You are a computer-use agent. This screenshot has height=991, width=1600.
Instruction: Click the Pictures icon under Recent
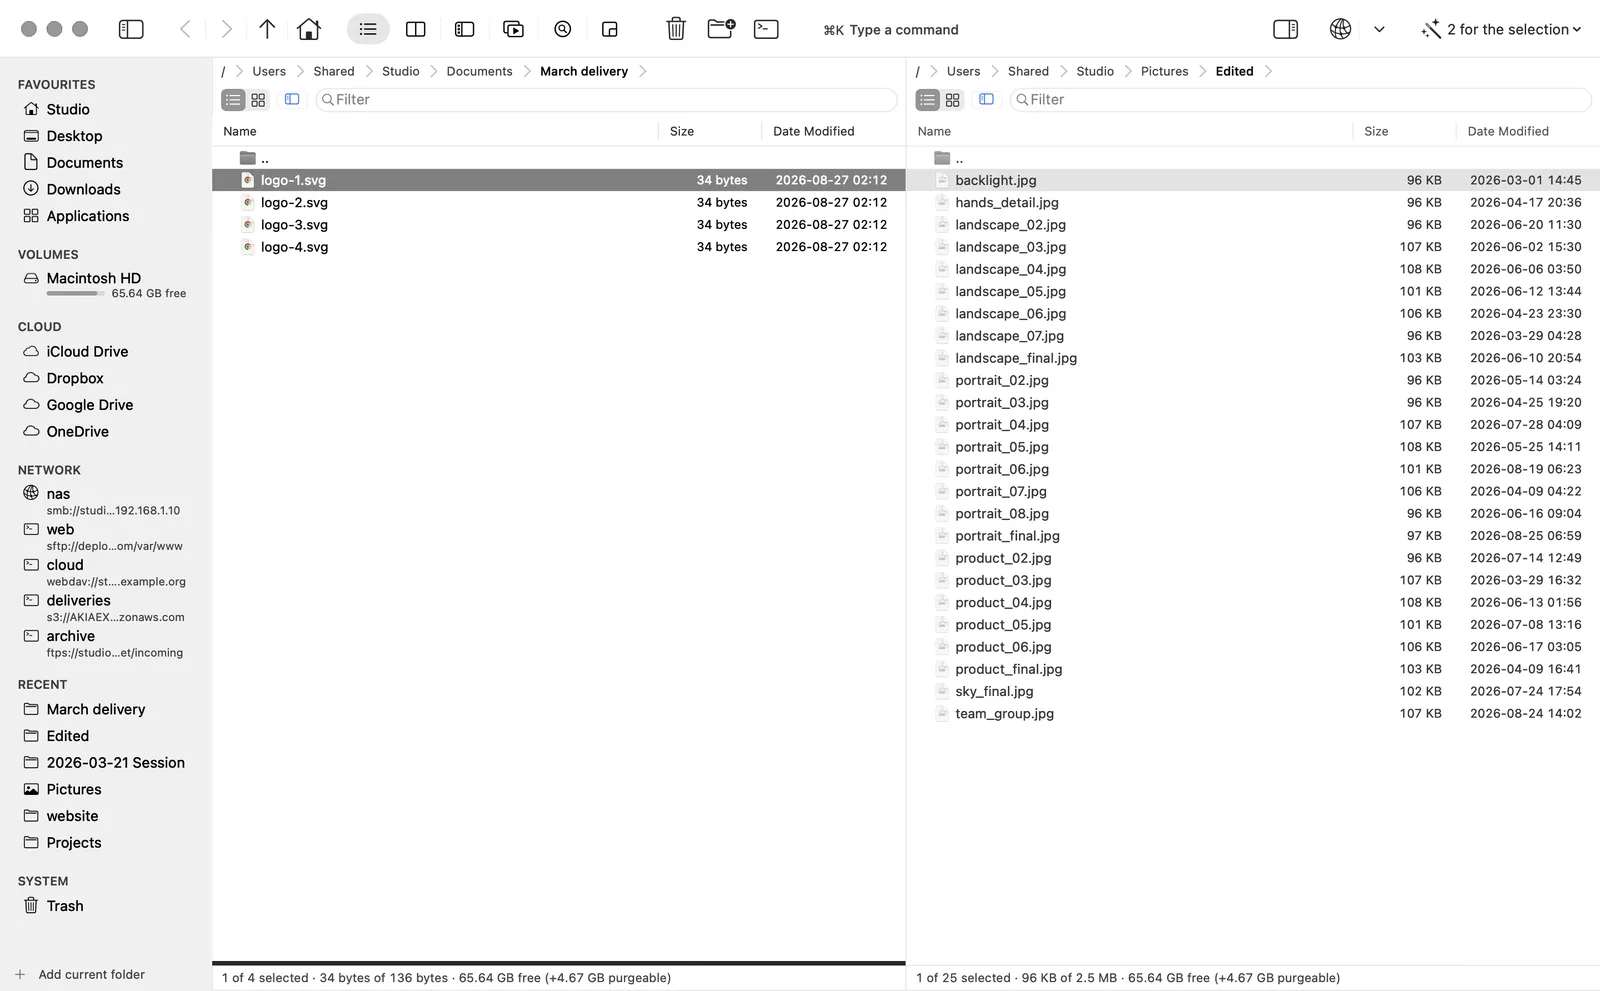[x=31, y=789]
